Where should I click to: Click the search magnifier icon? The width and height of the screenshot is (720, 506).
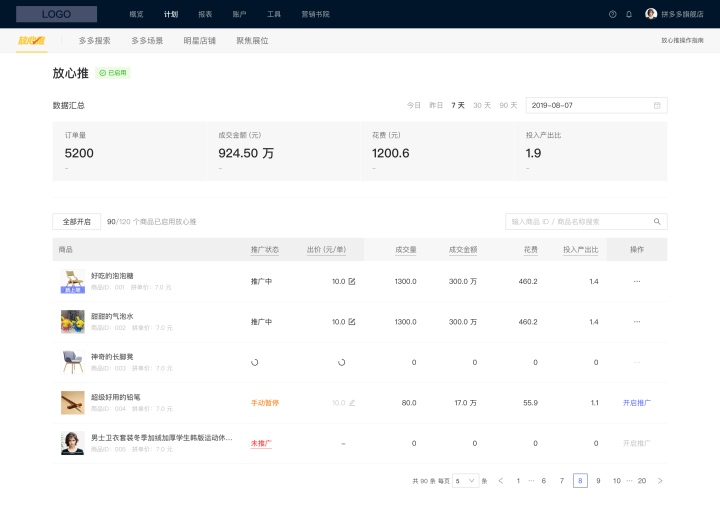pyautogui.click(x=657, y=222)
